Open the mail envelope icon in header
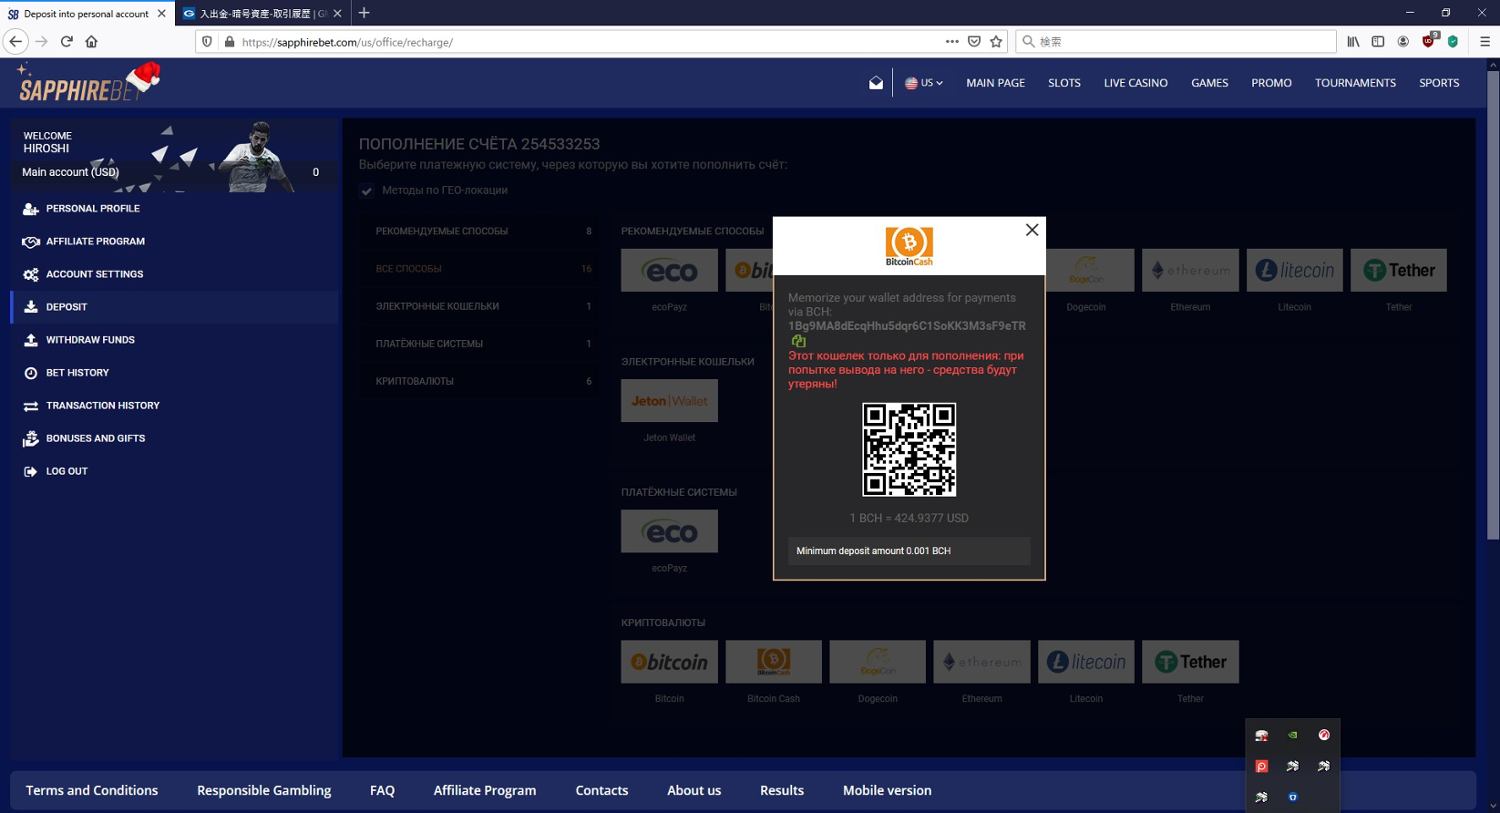The height and width of the screenshot is (813, 1500). (876, 83)
